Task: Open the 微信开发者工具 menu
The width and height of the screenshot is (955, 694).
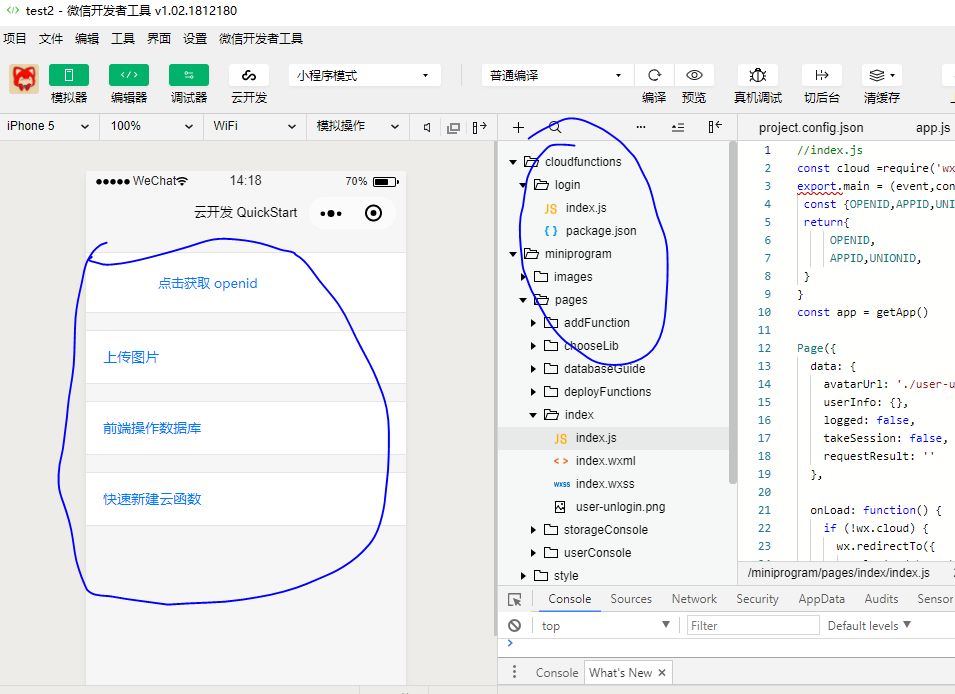Action: point(261,38)
